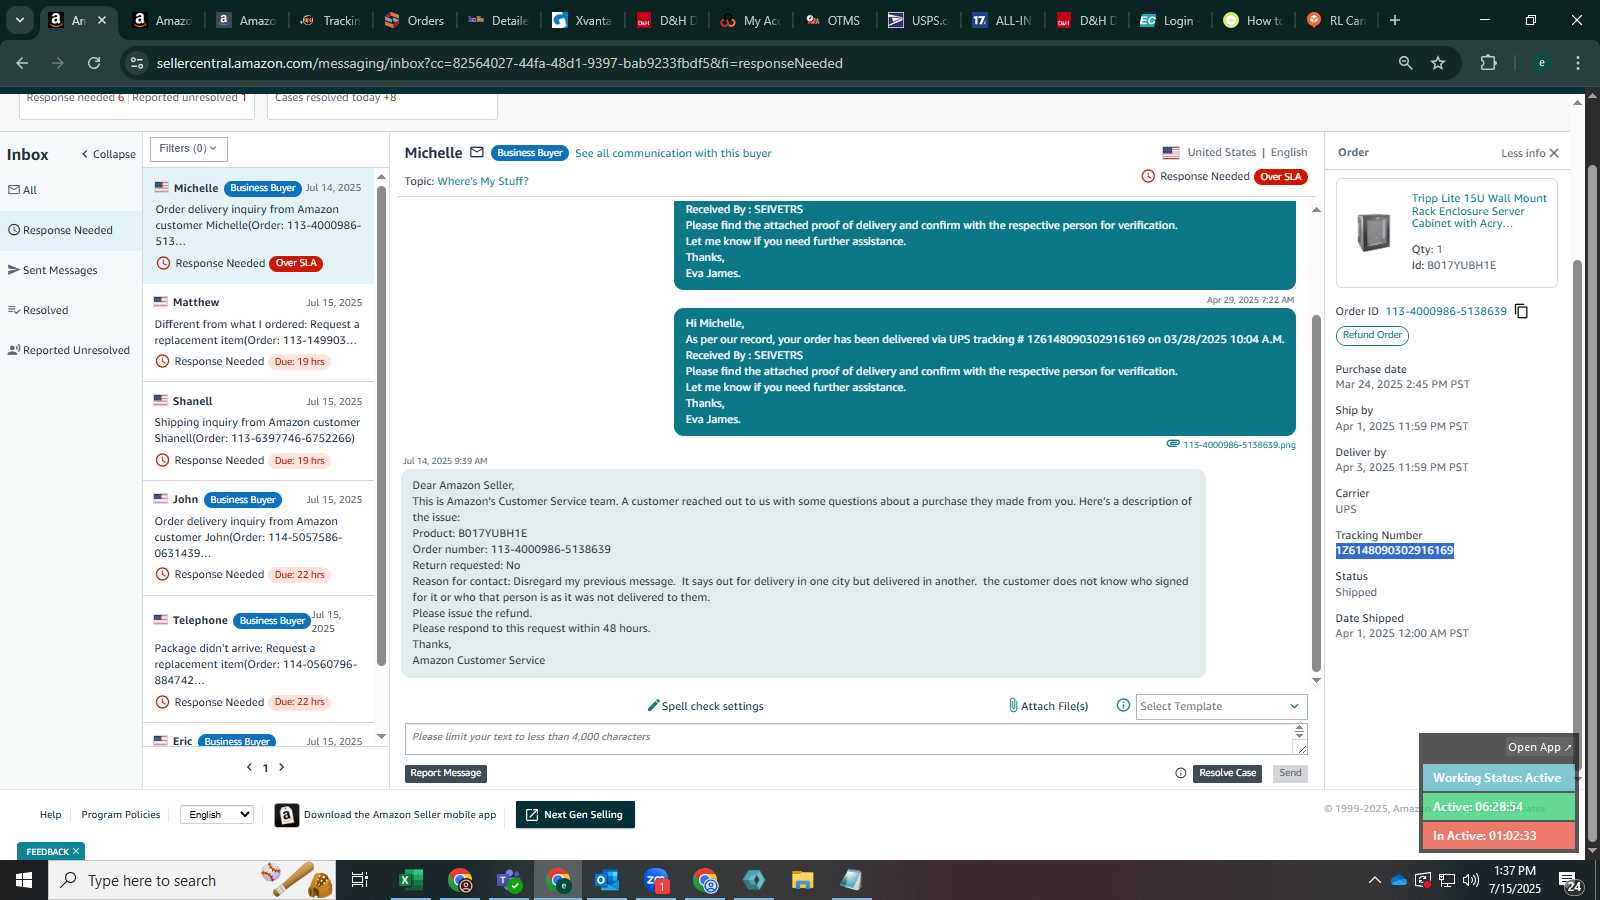Image resolution: width=1600 pixels, height=900 pixels.
Task: Zoom page using magnifier icon in address bar
Action: pyautogui.click(x=1405, y=63)
